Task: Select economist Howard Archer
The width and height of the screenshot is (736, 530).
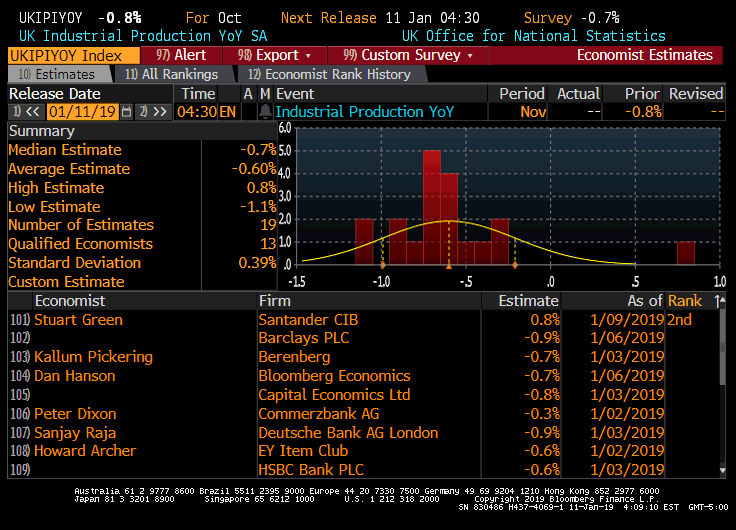Action: pos(85,451)
